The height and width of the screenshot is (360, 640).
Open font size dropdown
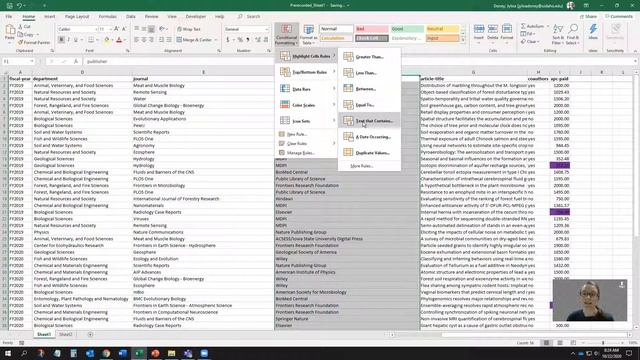110,29
